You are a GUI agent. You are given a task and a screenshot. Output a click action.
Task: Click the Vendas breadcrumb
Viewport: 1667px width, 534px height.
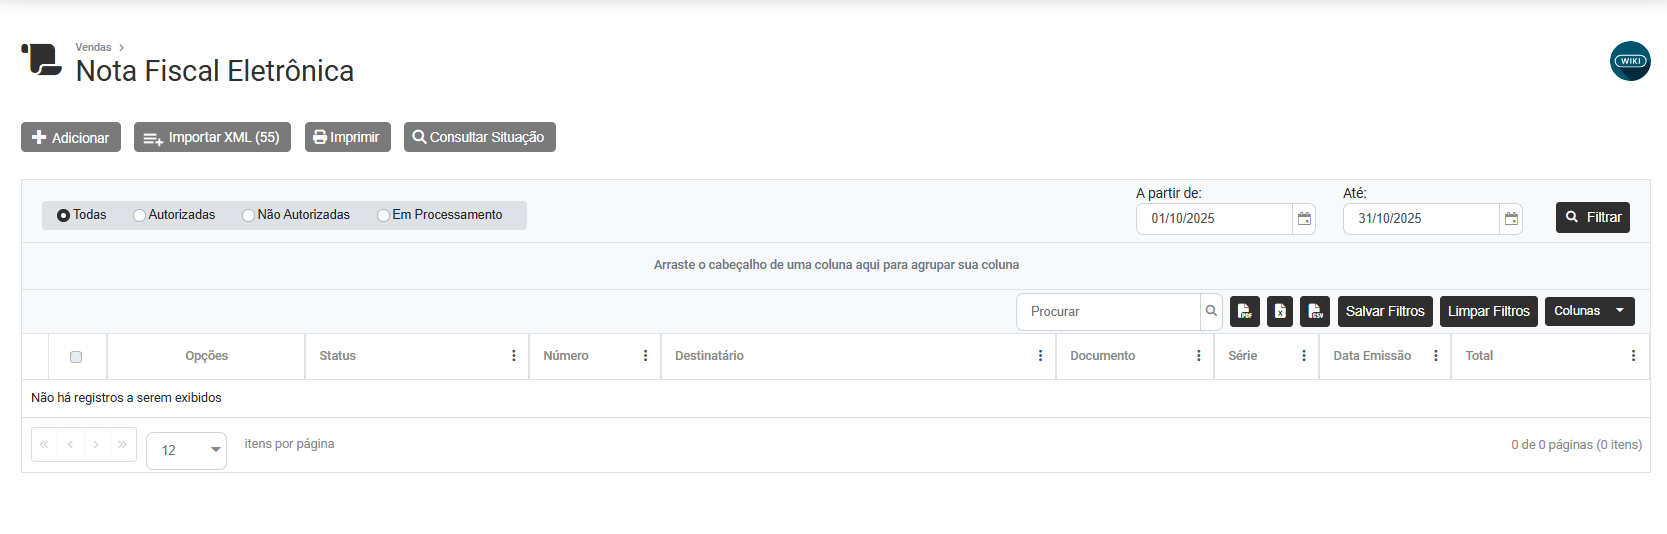click(93, 47)
